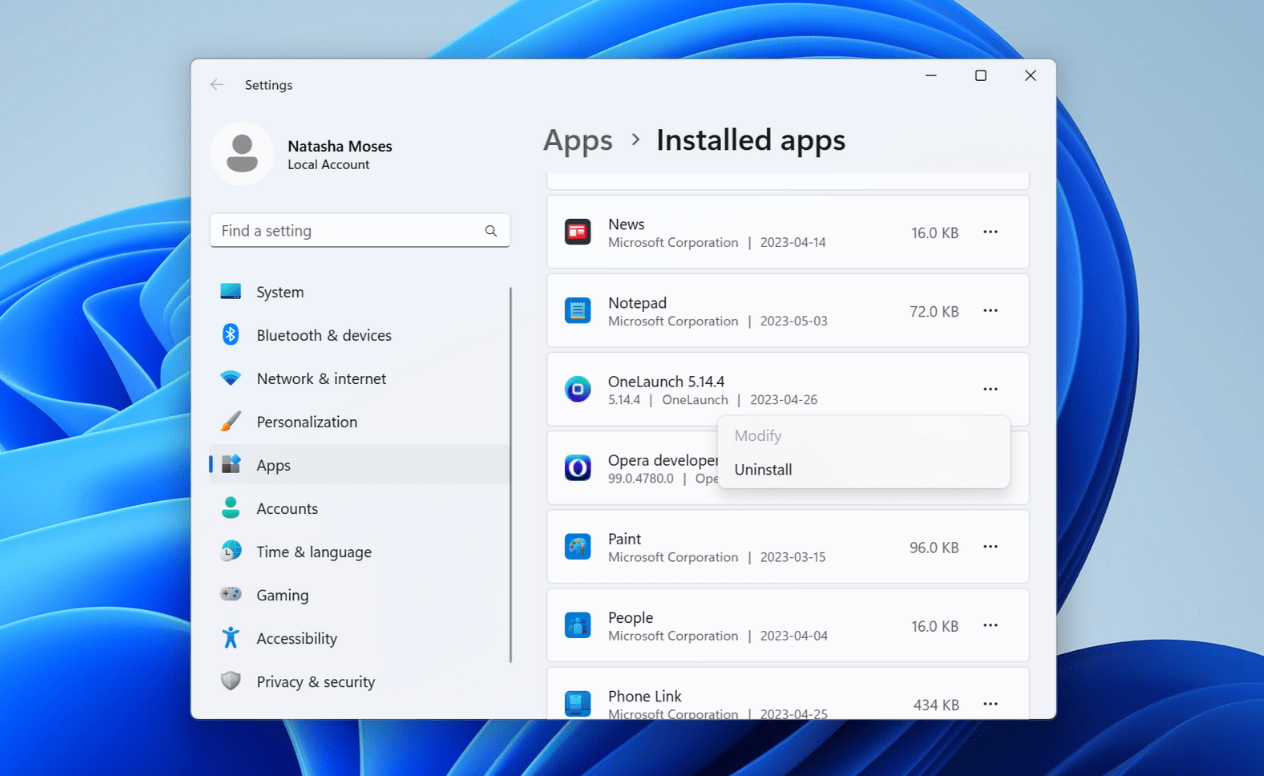Viewport: 1264px width, 776px height.
Task: Click the search magnifier icon
Action: pyautogui.click(x=491, y=231)
